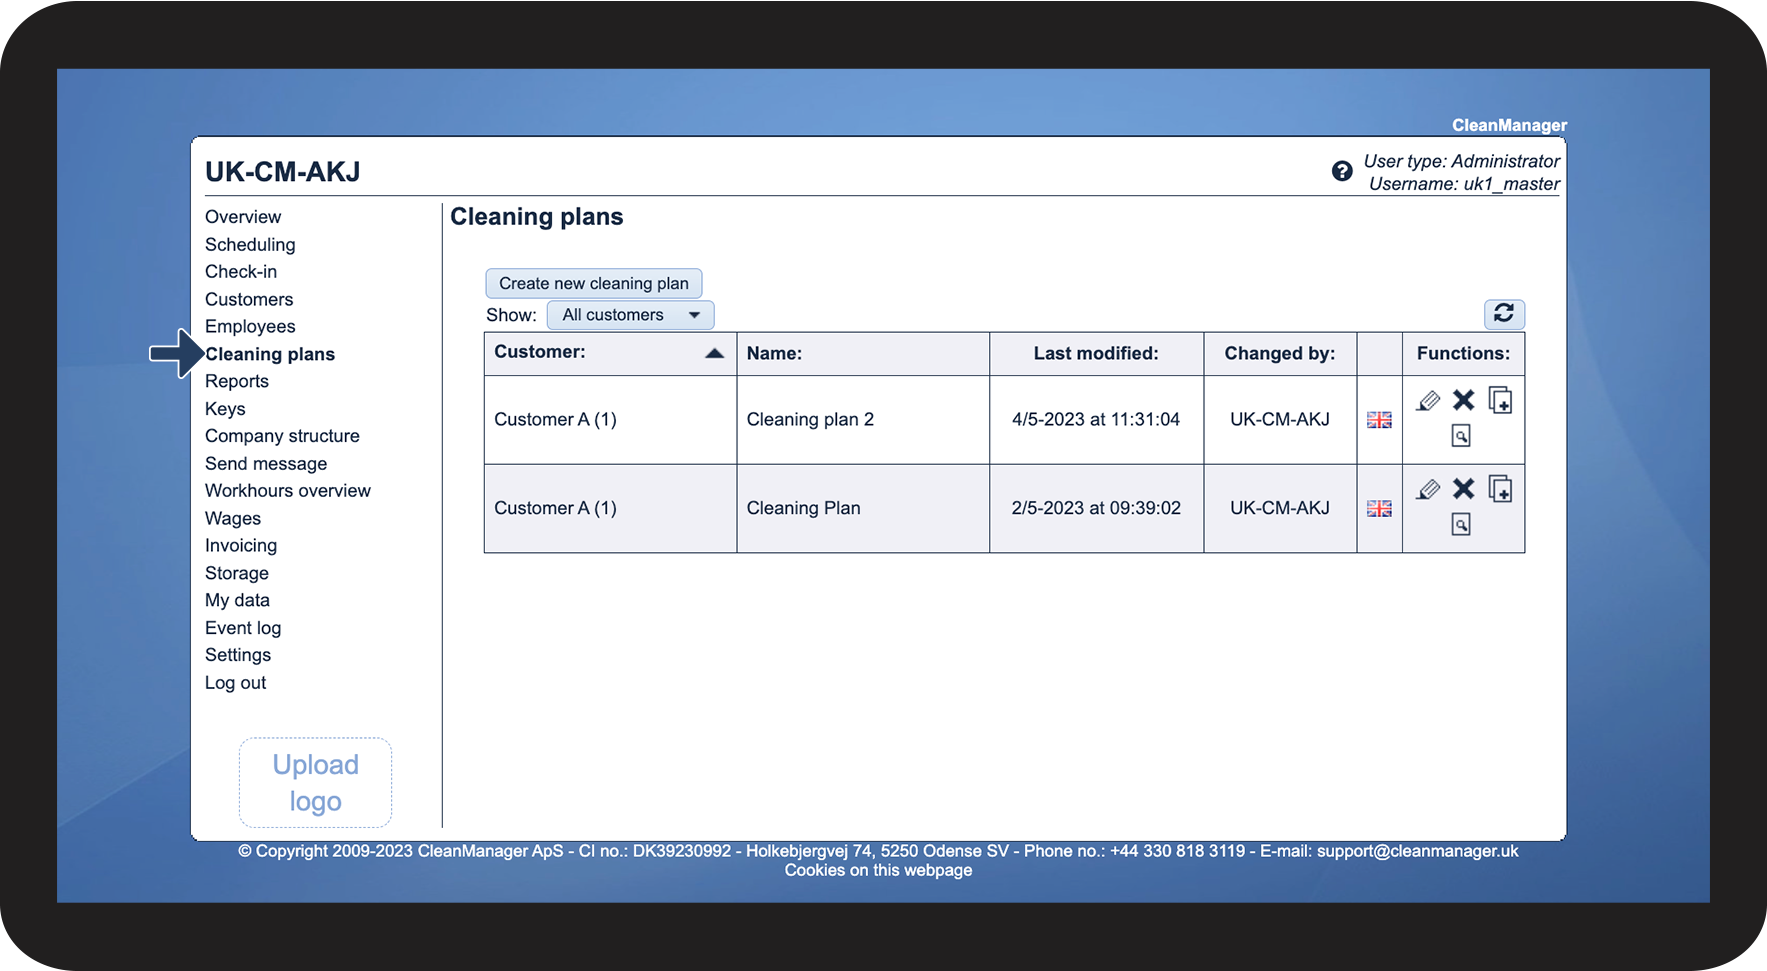This screenshot has width=1767, height=971.
Task: Duplicate the Cleaning Plan row with copy icon
Action: [1500, 489]
